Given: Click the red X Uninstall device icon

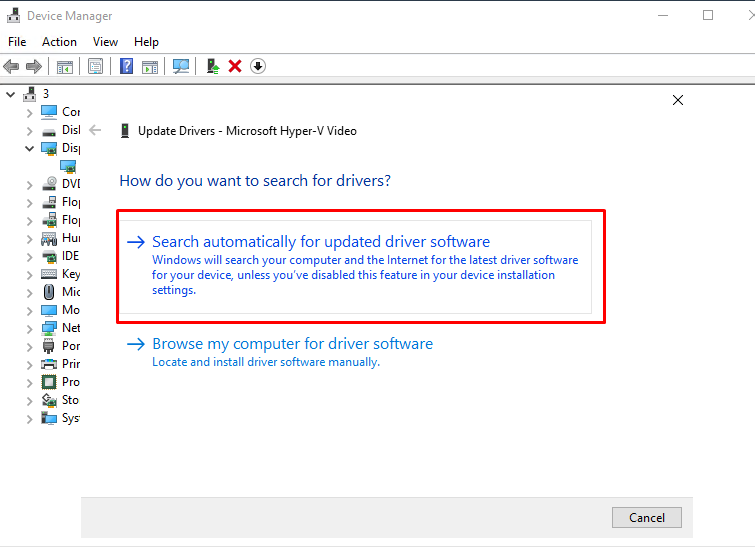Looking at the screenshot, I should [x=235, y=66].
